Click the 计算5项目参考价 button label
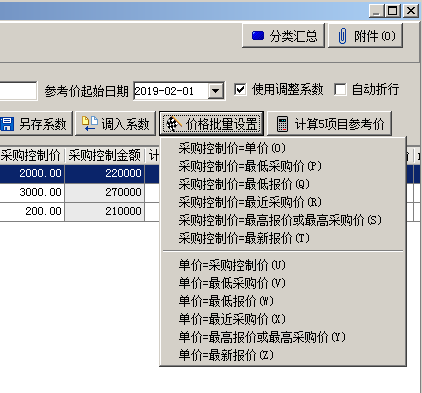This screenshot has width=422, height=393. 339,124
